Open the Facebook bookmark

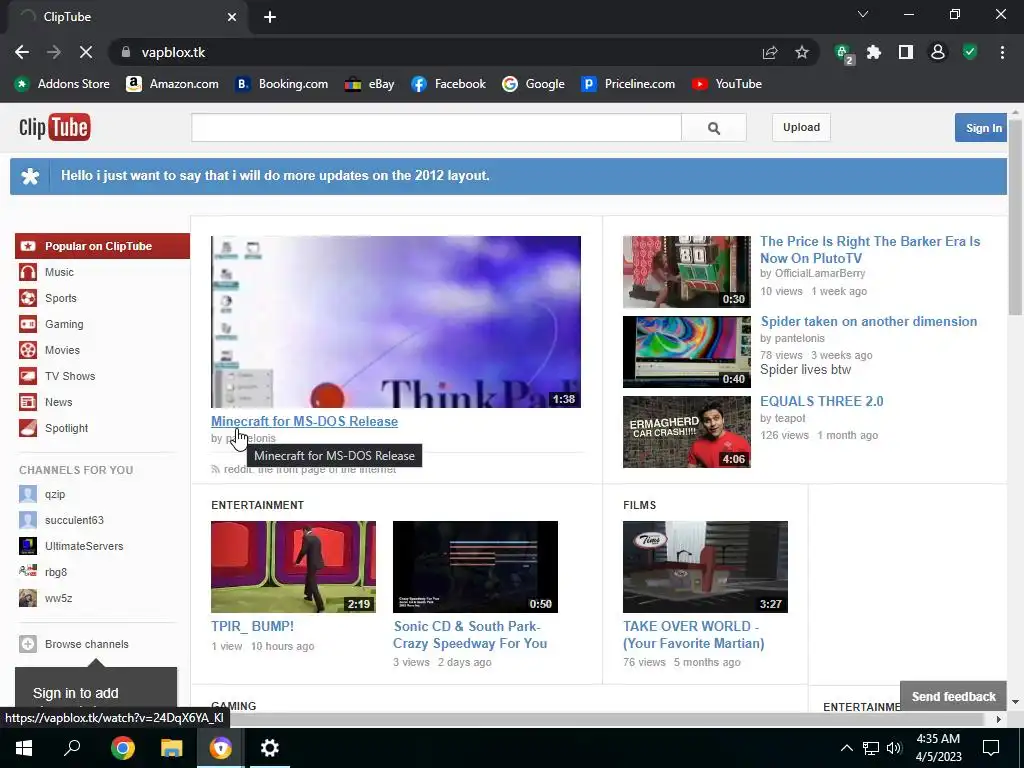pyautogui.click(x=448, y=84)
